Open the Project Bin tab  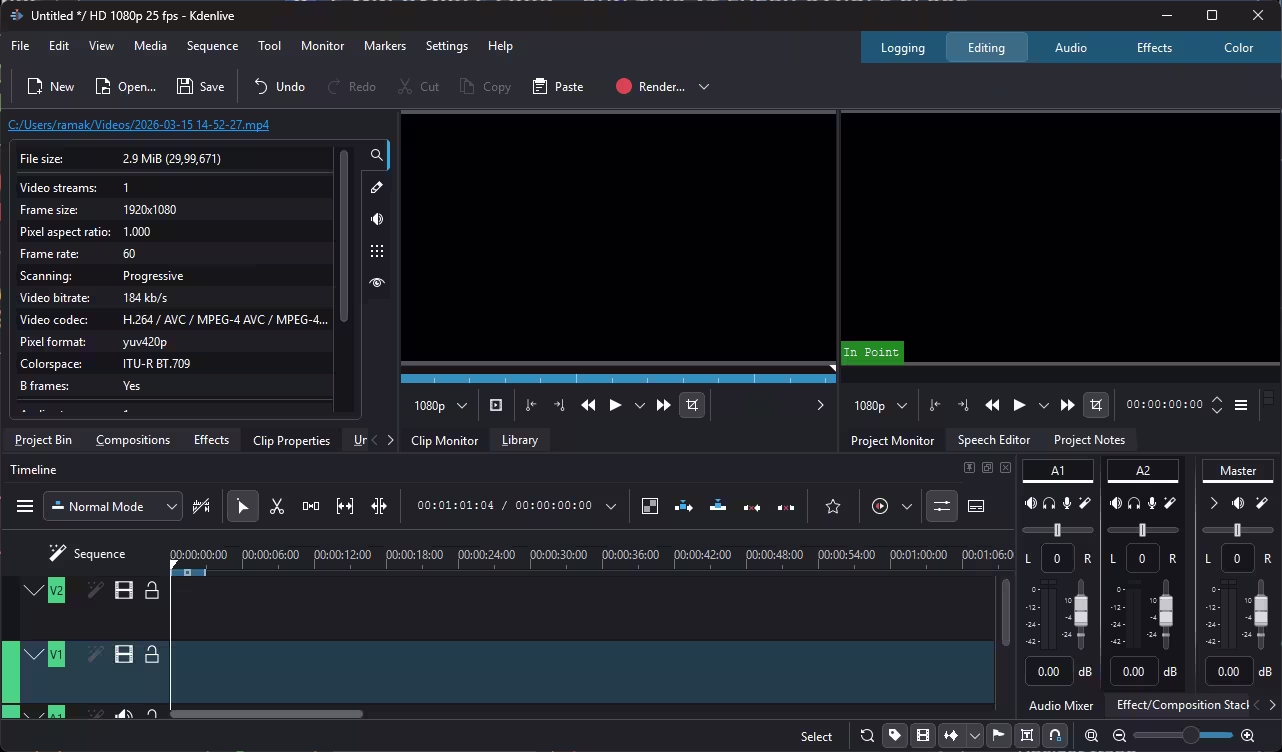43,440
